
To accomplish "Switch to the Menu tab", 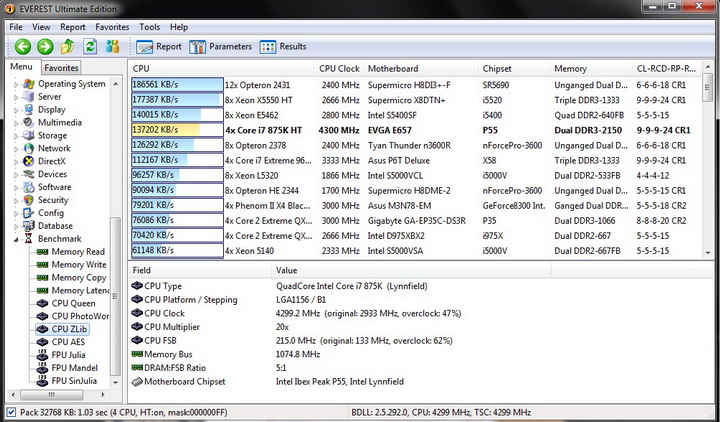I will pos(22,67).
